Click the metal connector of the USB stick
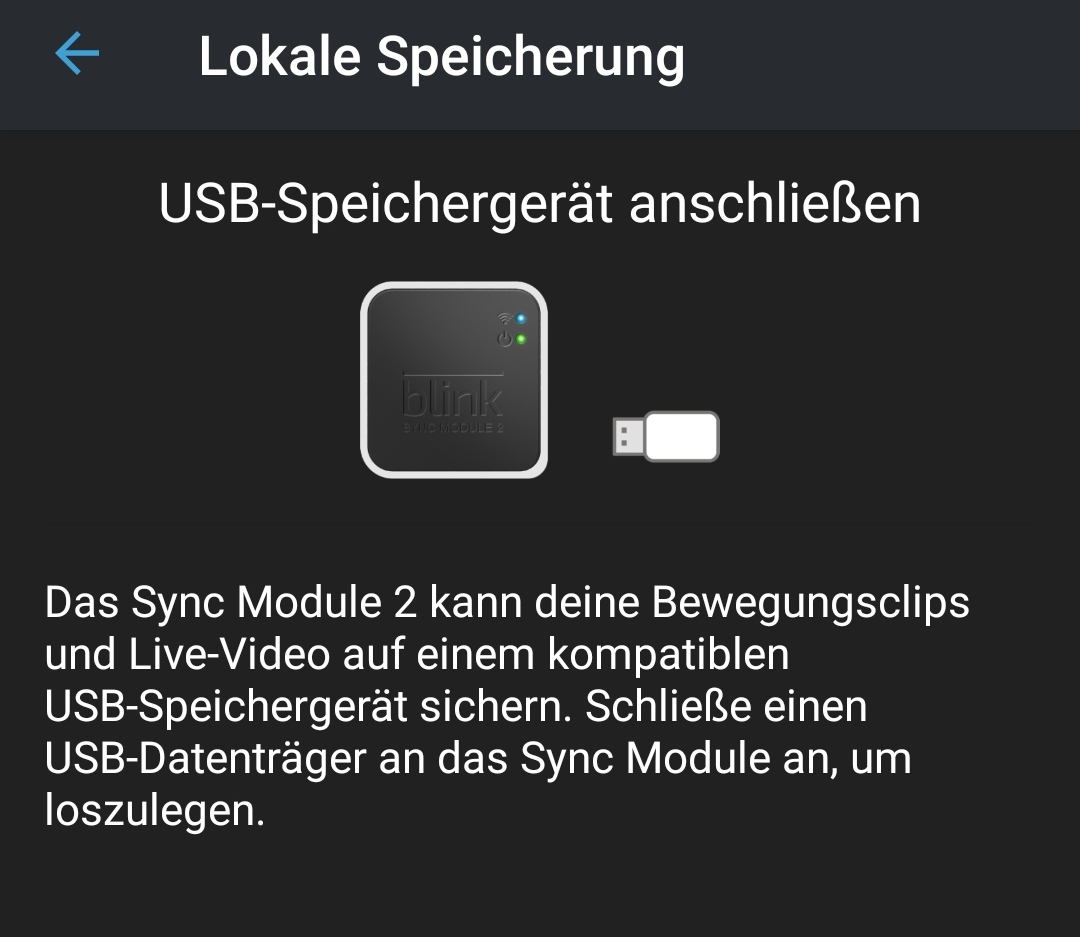Viewport: 1080px width, 937px height. pos(628,437)
